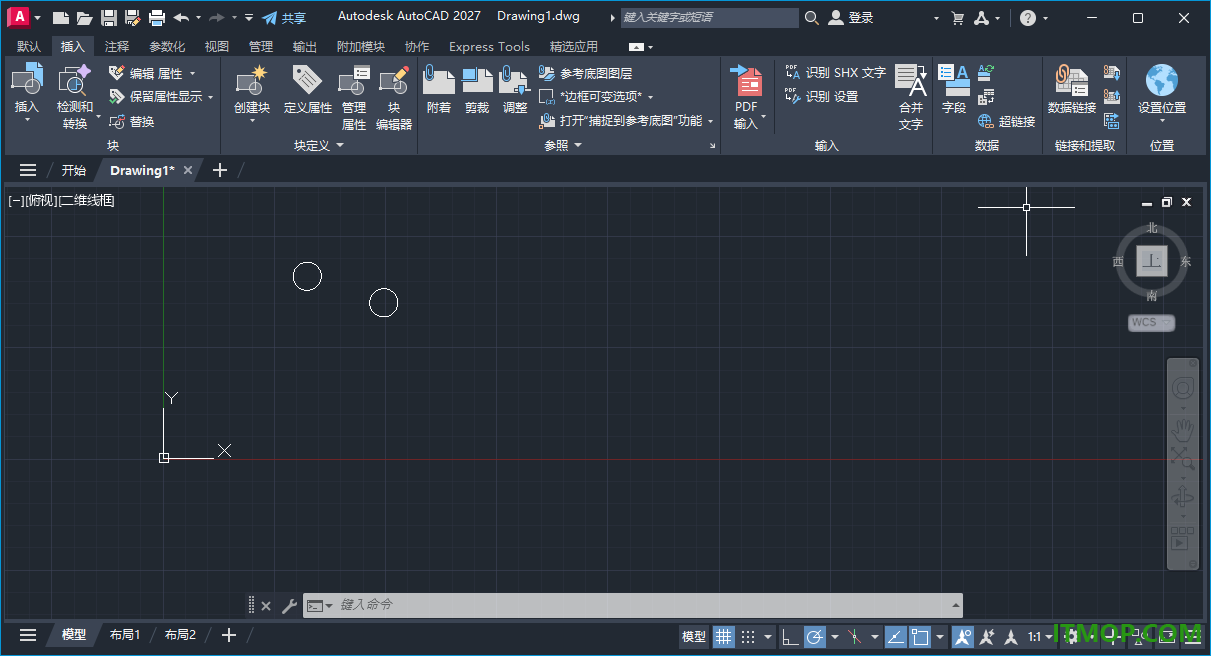Click the Undo arrow icon
This screenshot has height=656, width=1211.
click(180, 18)
